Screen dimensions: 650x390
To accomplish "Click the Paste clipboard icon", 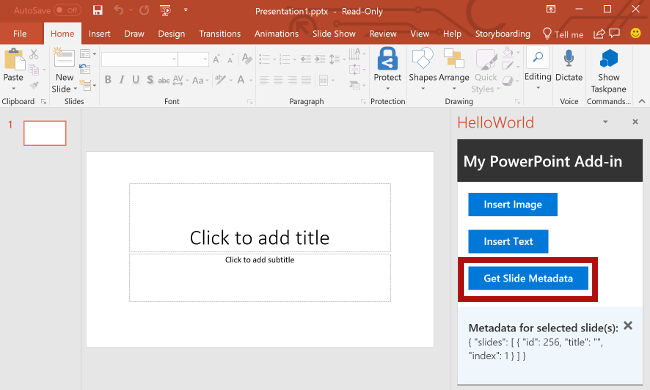I will click(x=14, y=60).
